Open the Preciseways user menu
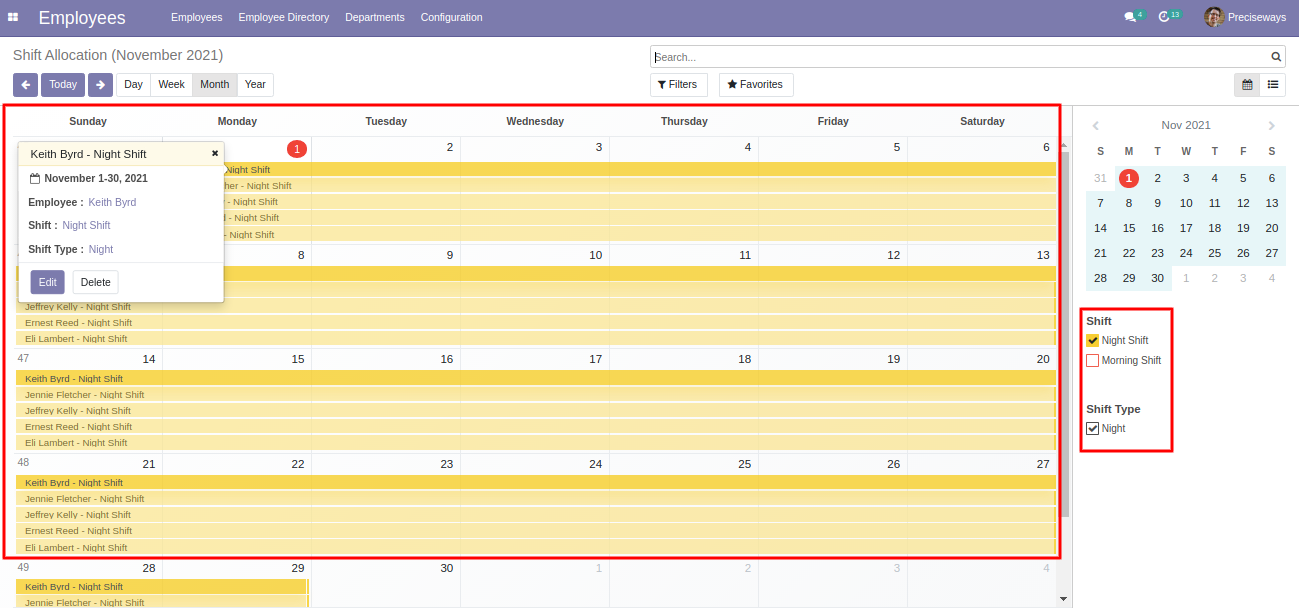 tap(1244, 17)
